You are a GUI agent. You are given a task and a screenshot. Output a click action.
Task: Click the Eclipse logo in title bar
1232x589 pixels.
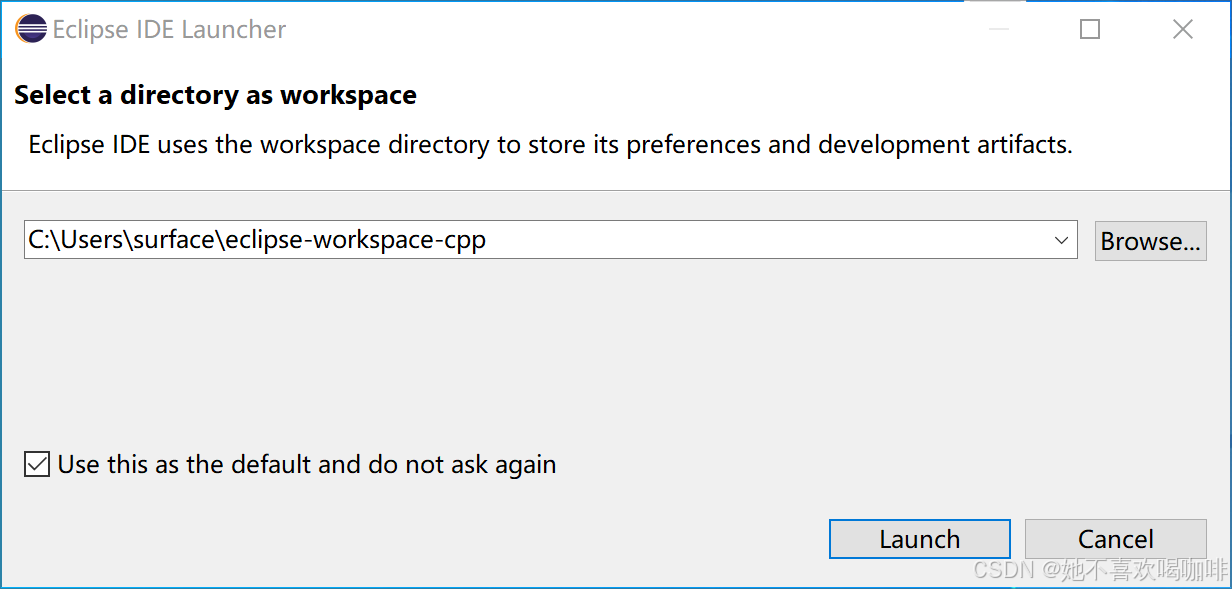tap(31, 29)
